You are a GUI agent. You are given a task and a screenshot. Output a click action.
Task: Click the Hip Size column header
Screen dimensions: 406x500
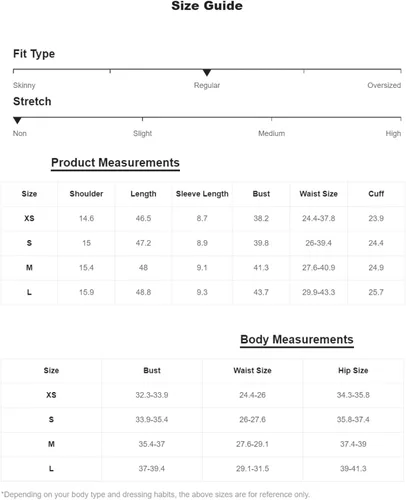(353, 370)
